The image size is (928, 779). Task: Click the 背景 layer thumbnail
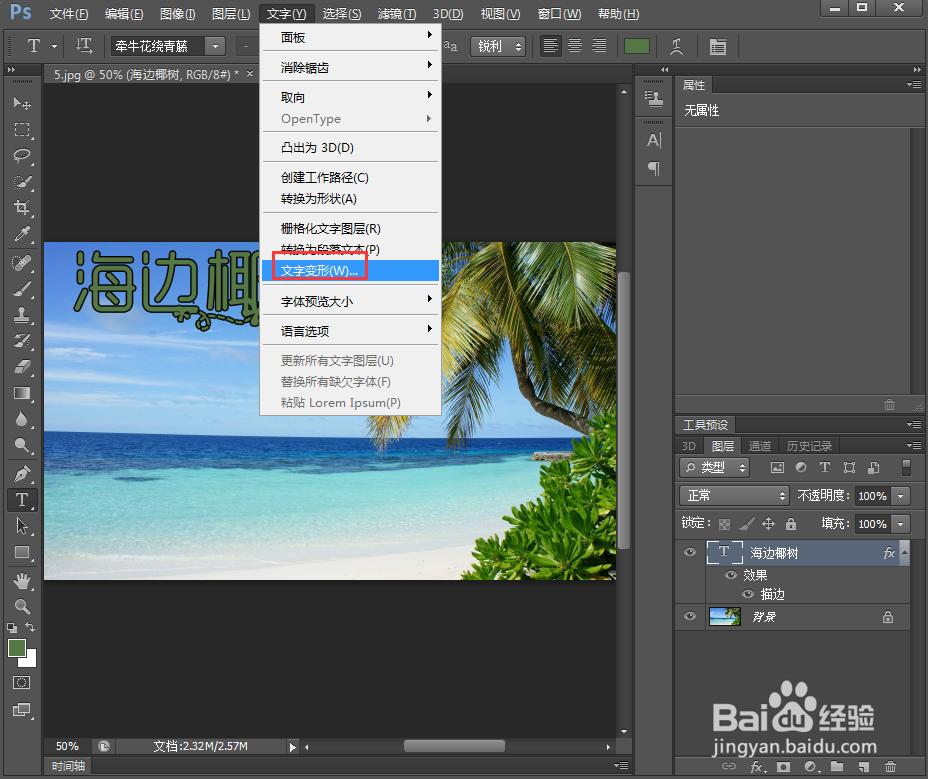tap(724, 617)
